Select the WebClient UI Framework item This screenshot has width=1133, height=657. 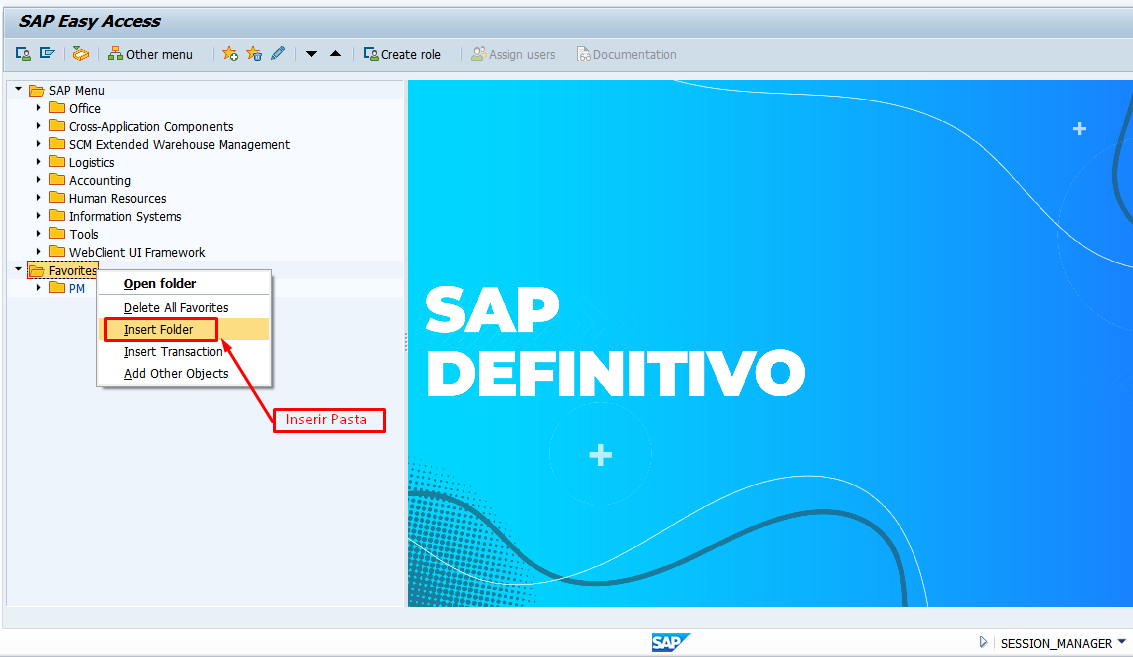137,252
